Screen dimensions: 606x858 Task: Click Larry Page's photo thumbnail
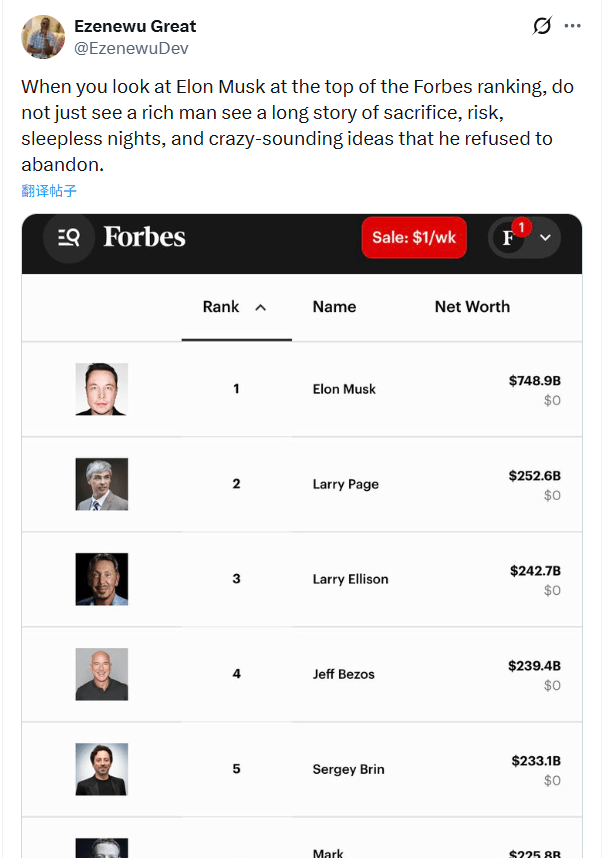pyautogui.click(x=102, y=484)
